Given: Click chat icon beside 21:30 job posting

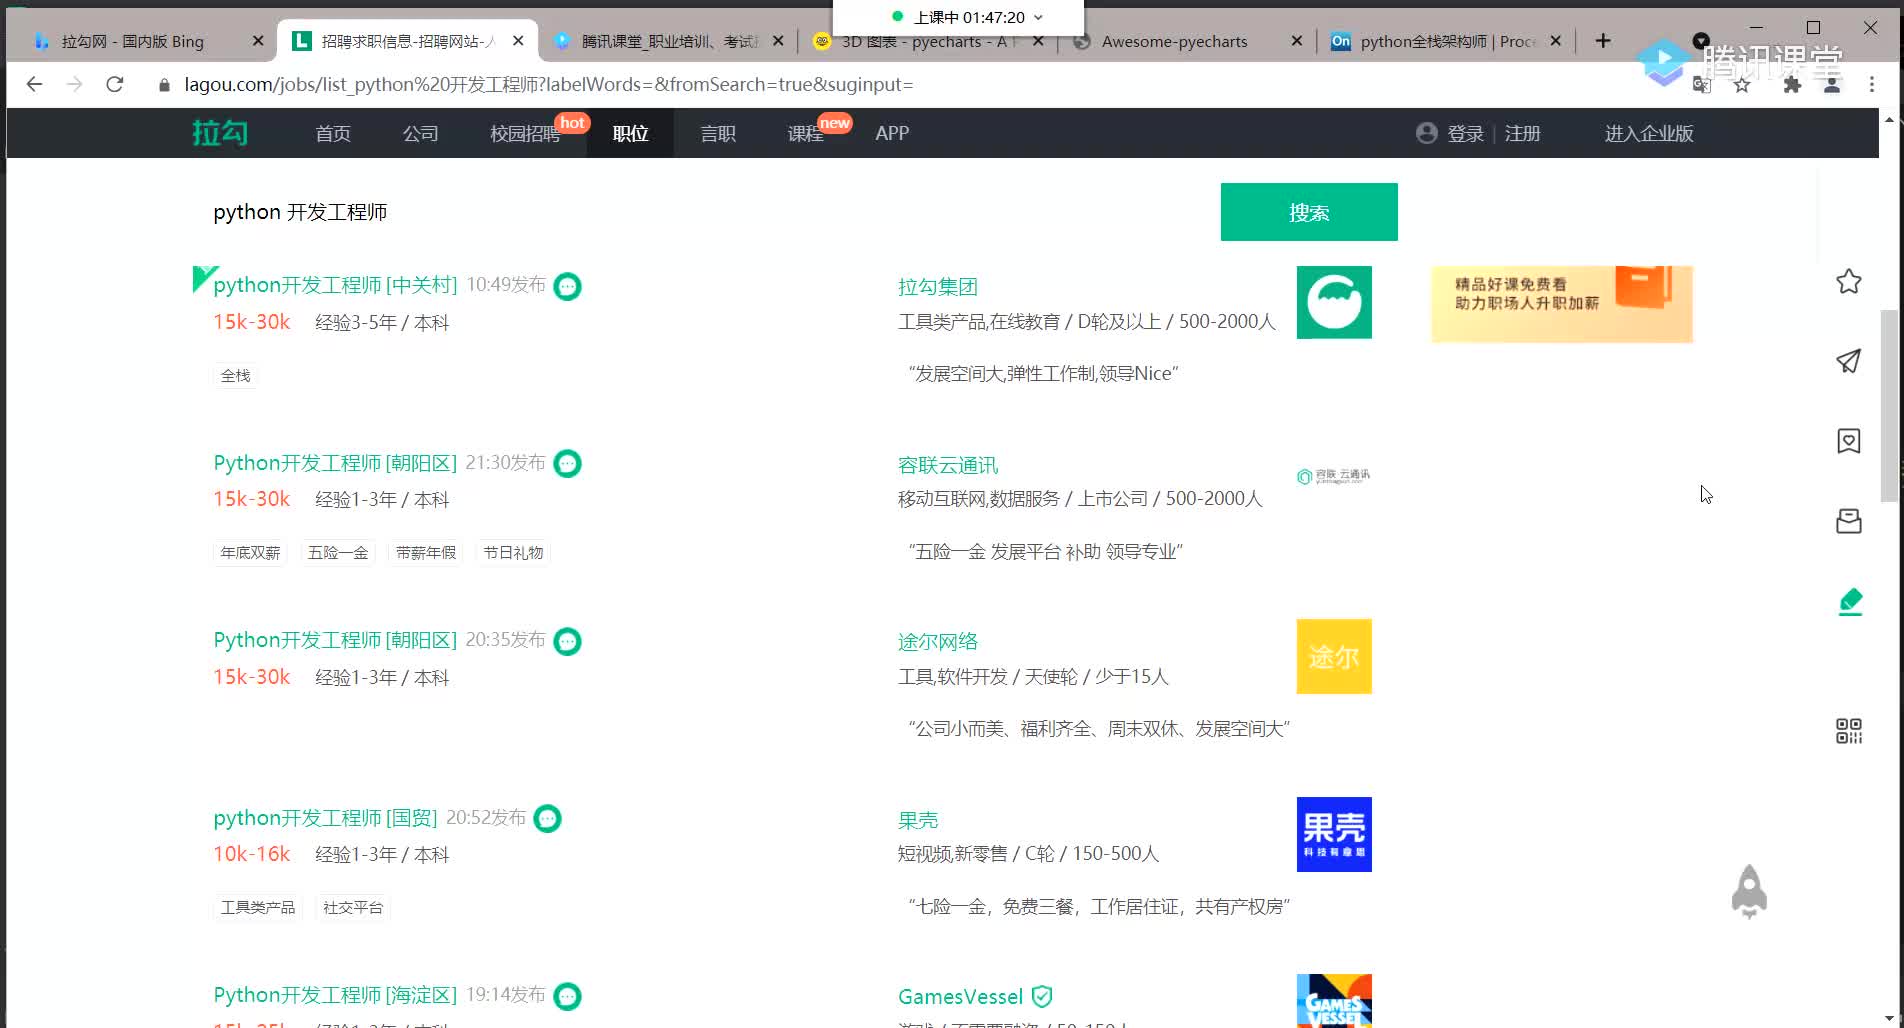Looking at the screenshot, I should click(567, 464).
